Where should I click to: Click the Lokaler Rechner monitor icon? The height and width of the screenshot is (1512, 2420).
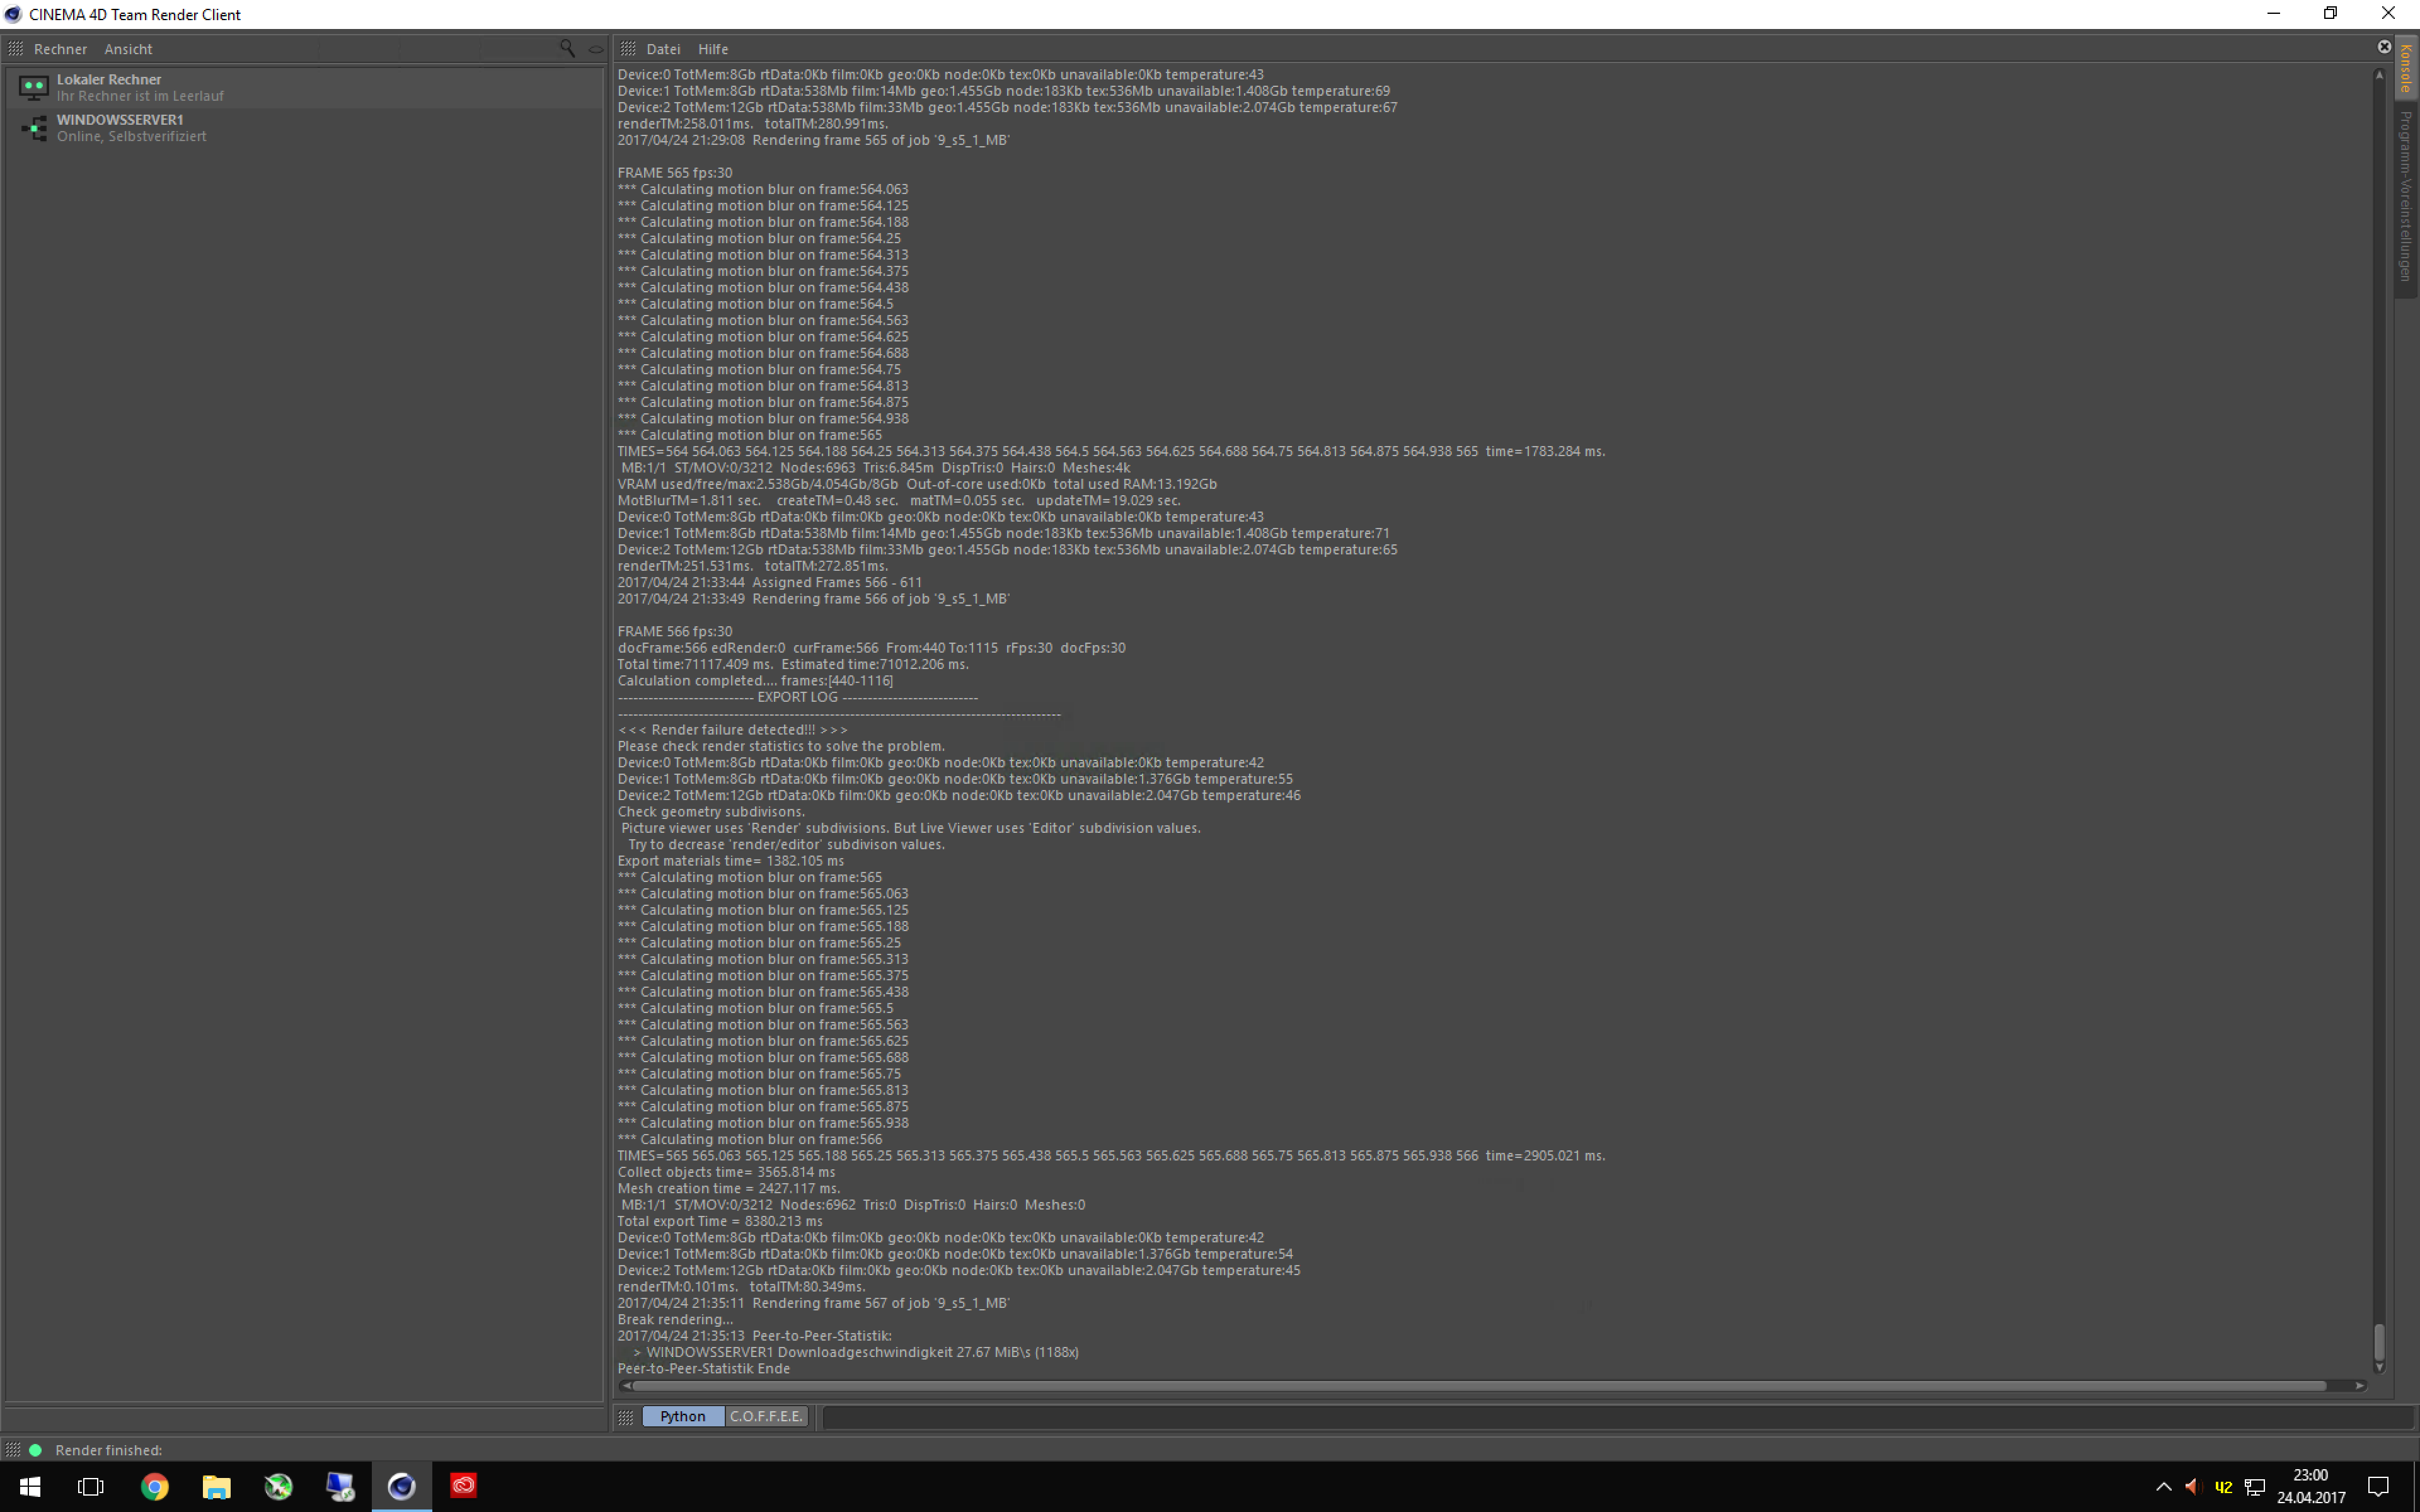pos(34,88)
